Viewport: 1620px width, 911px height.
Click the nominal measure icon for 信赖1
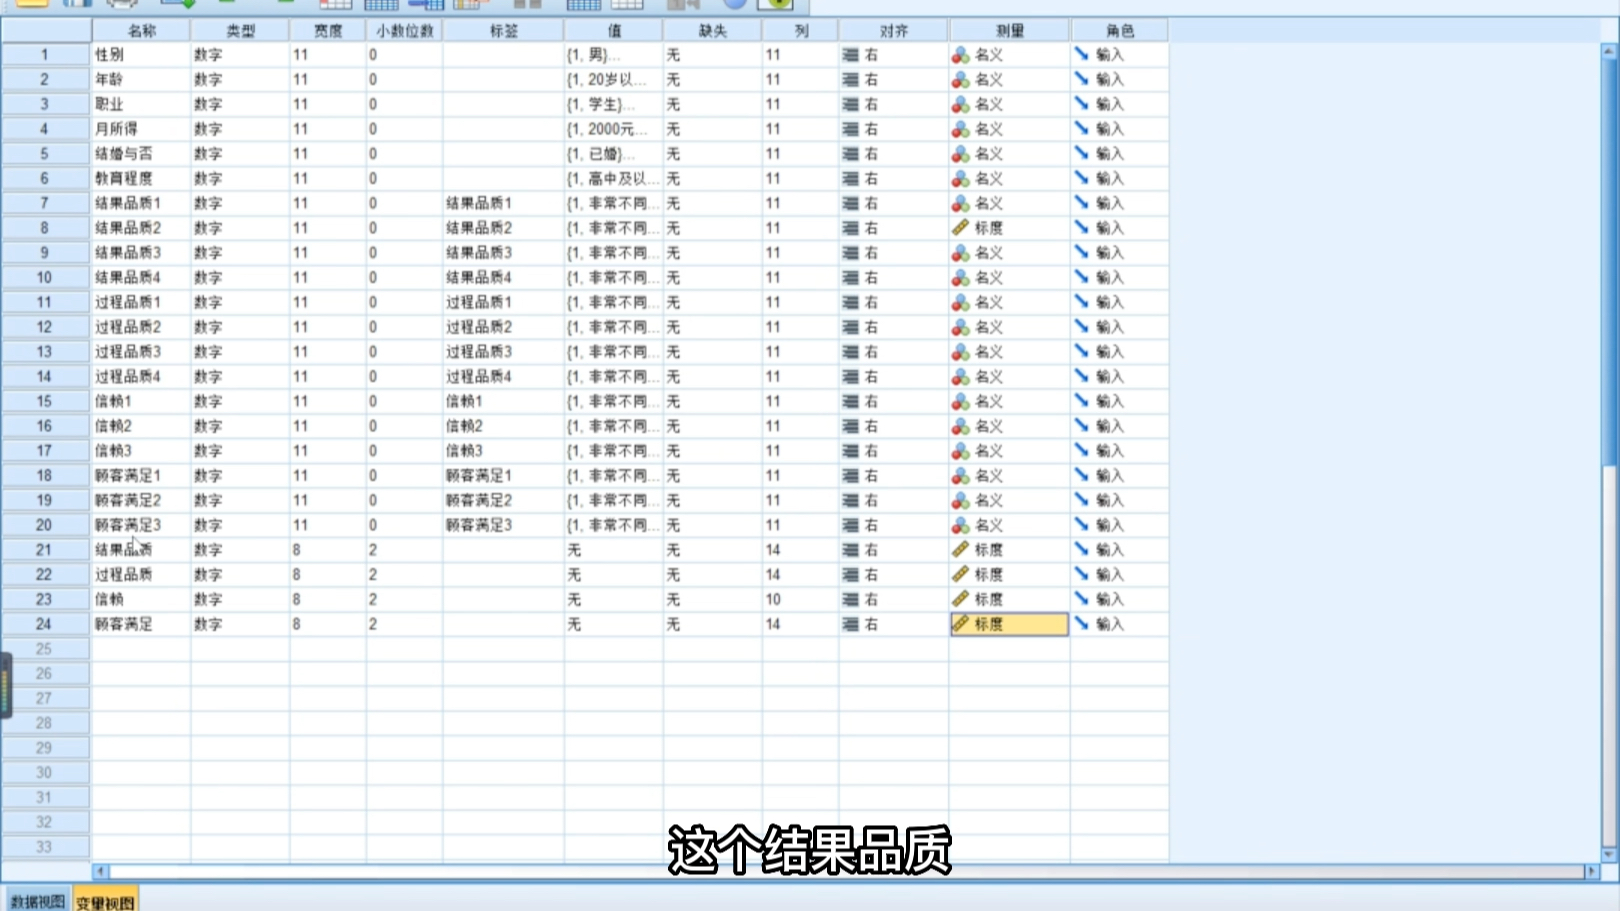click(960, 401)
